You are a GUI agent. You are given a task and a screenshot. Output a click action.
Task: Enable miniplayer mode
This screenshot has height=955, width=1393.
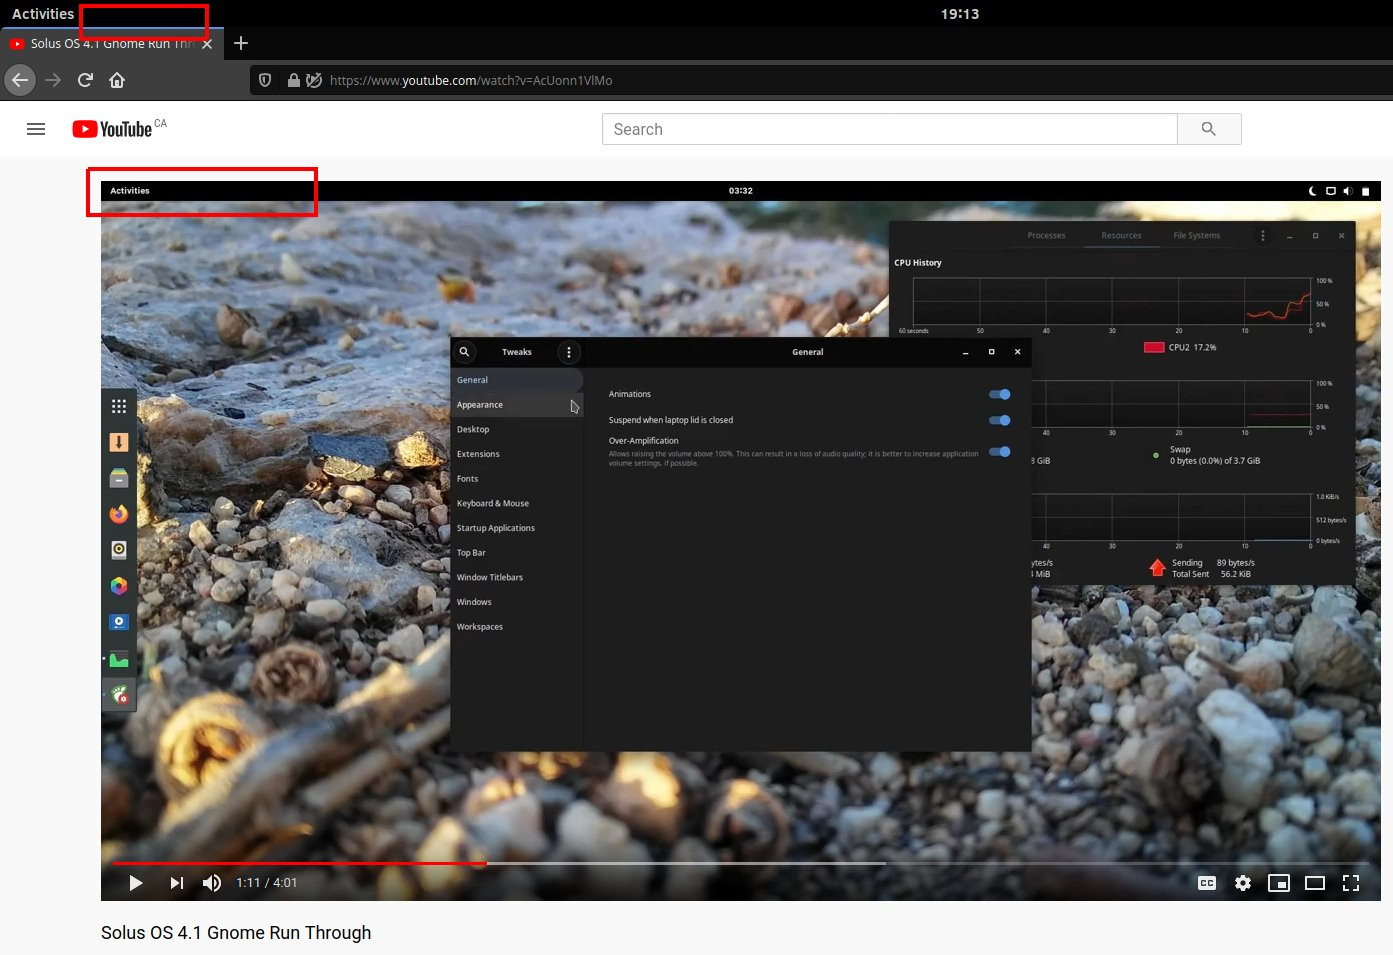coord(1279,883)
